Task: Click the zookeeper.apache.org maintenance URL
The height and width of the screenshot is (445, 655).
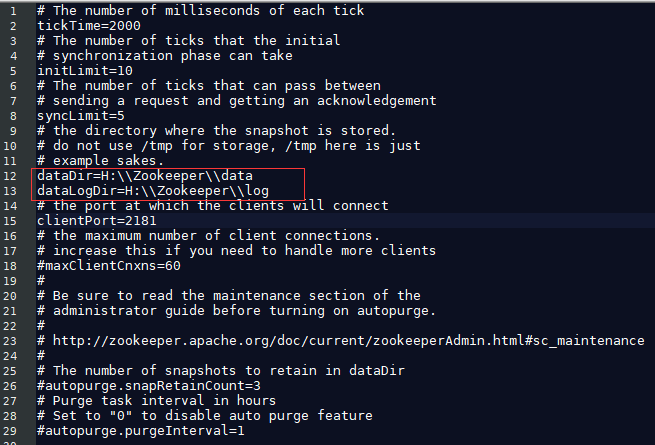Action: click(x=348, y=341)
